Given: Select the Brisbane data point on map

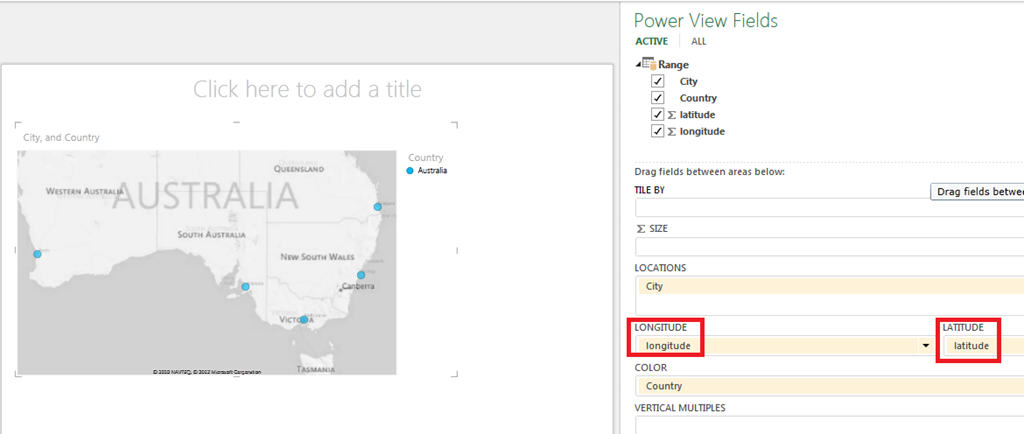Looking at the screenshot, I should click(377, 207).
